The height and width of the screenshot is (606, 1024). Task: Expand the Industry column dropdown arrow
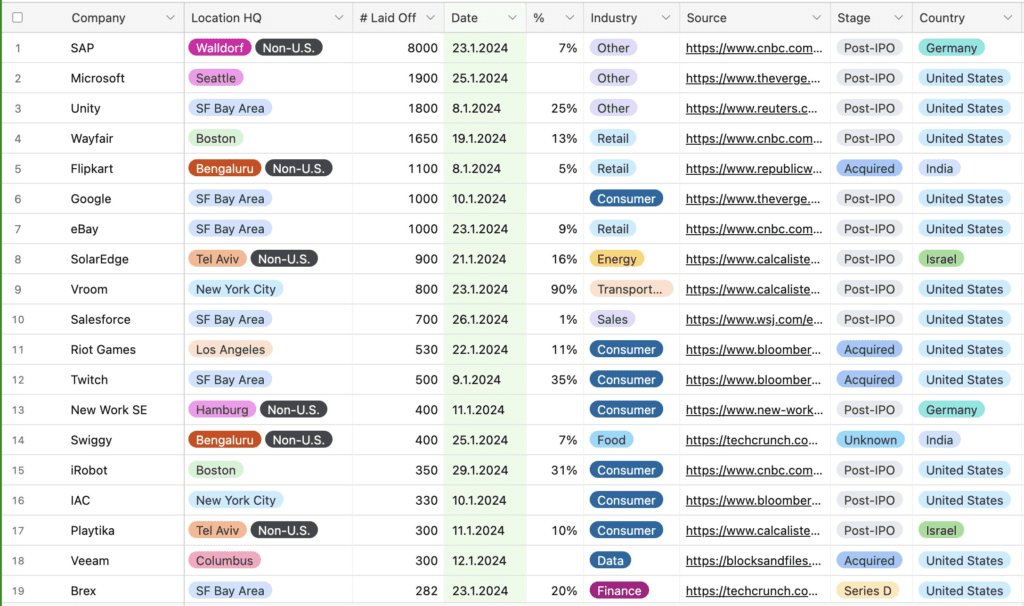pos(665,18)
